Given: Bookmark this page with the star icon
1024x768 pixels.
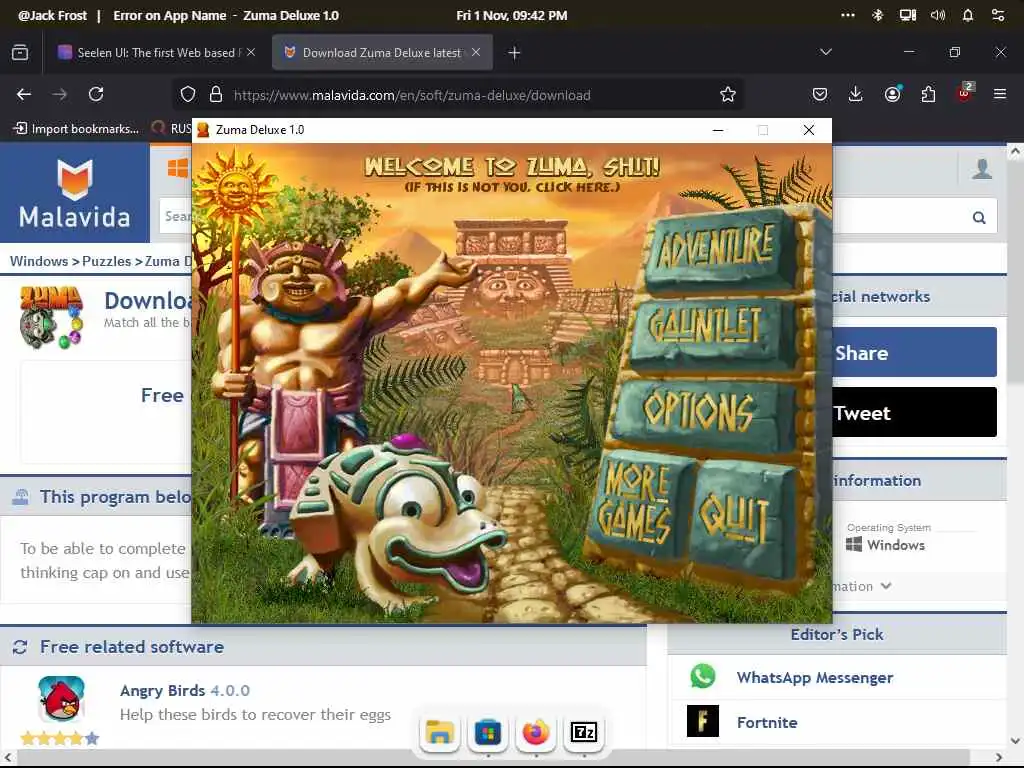Looking at the screenshot, I should click(728, 95).
